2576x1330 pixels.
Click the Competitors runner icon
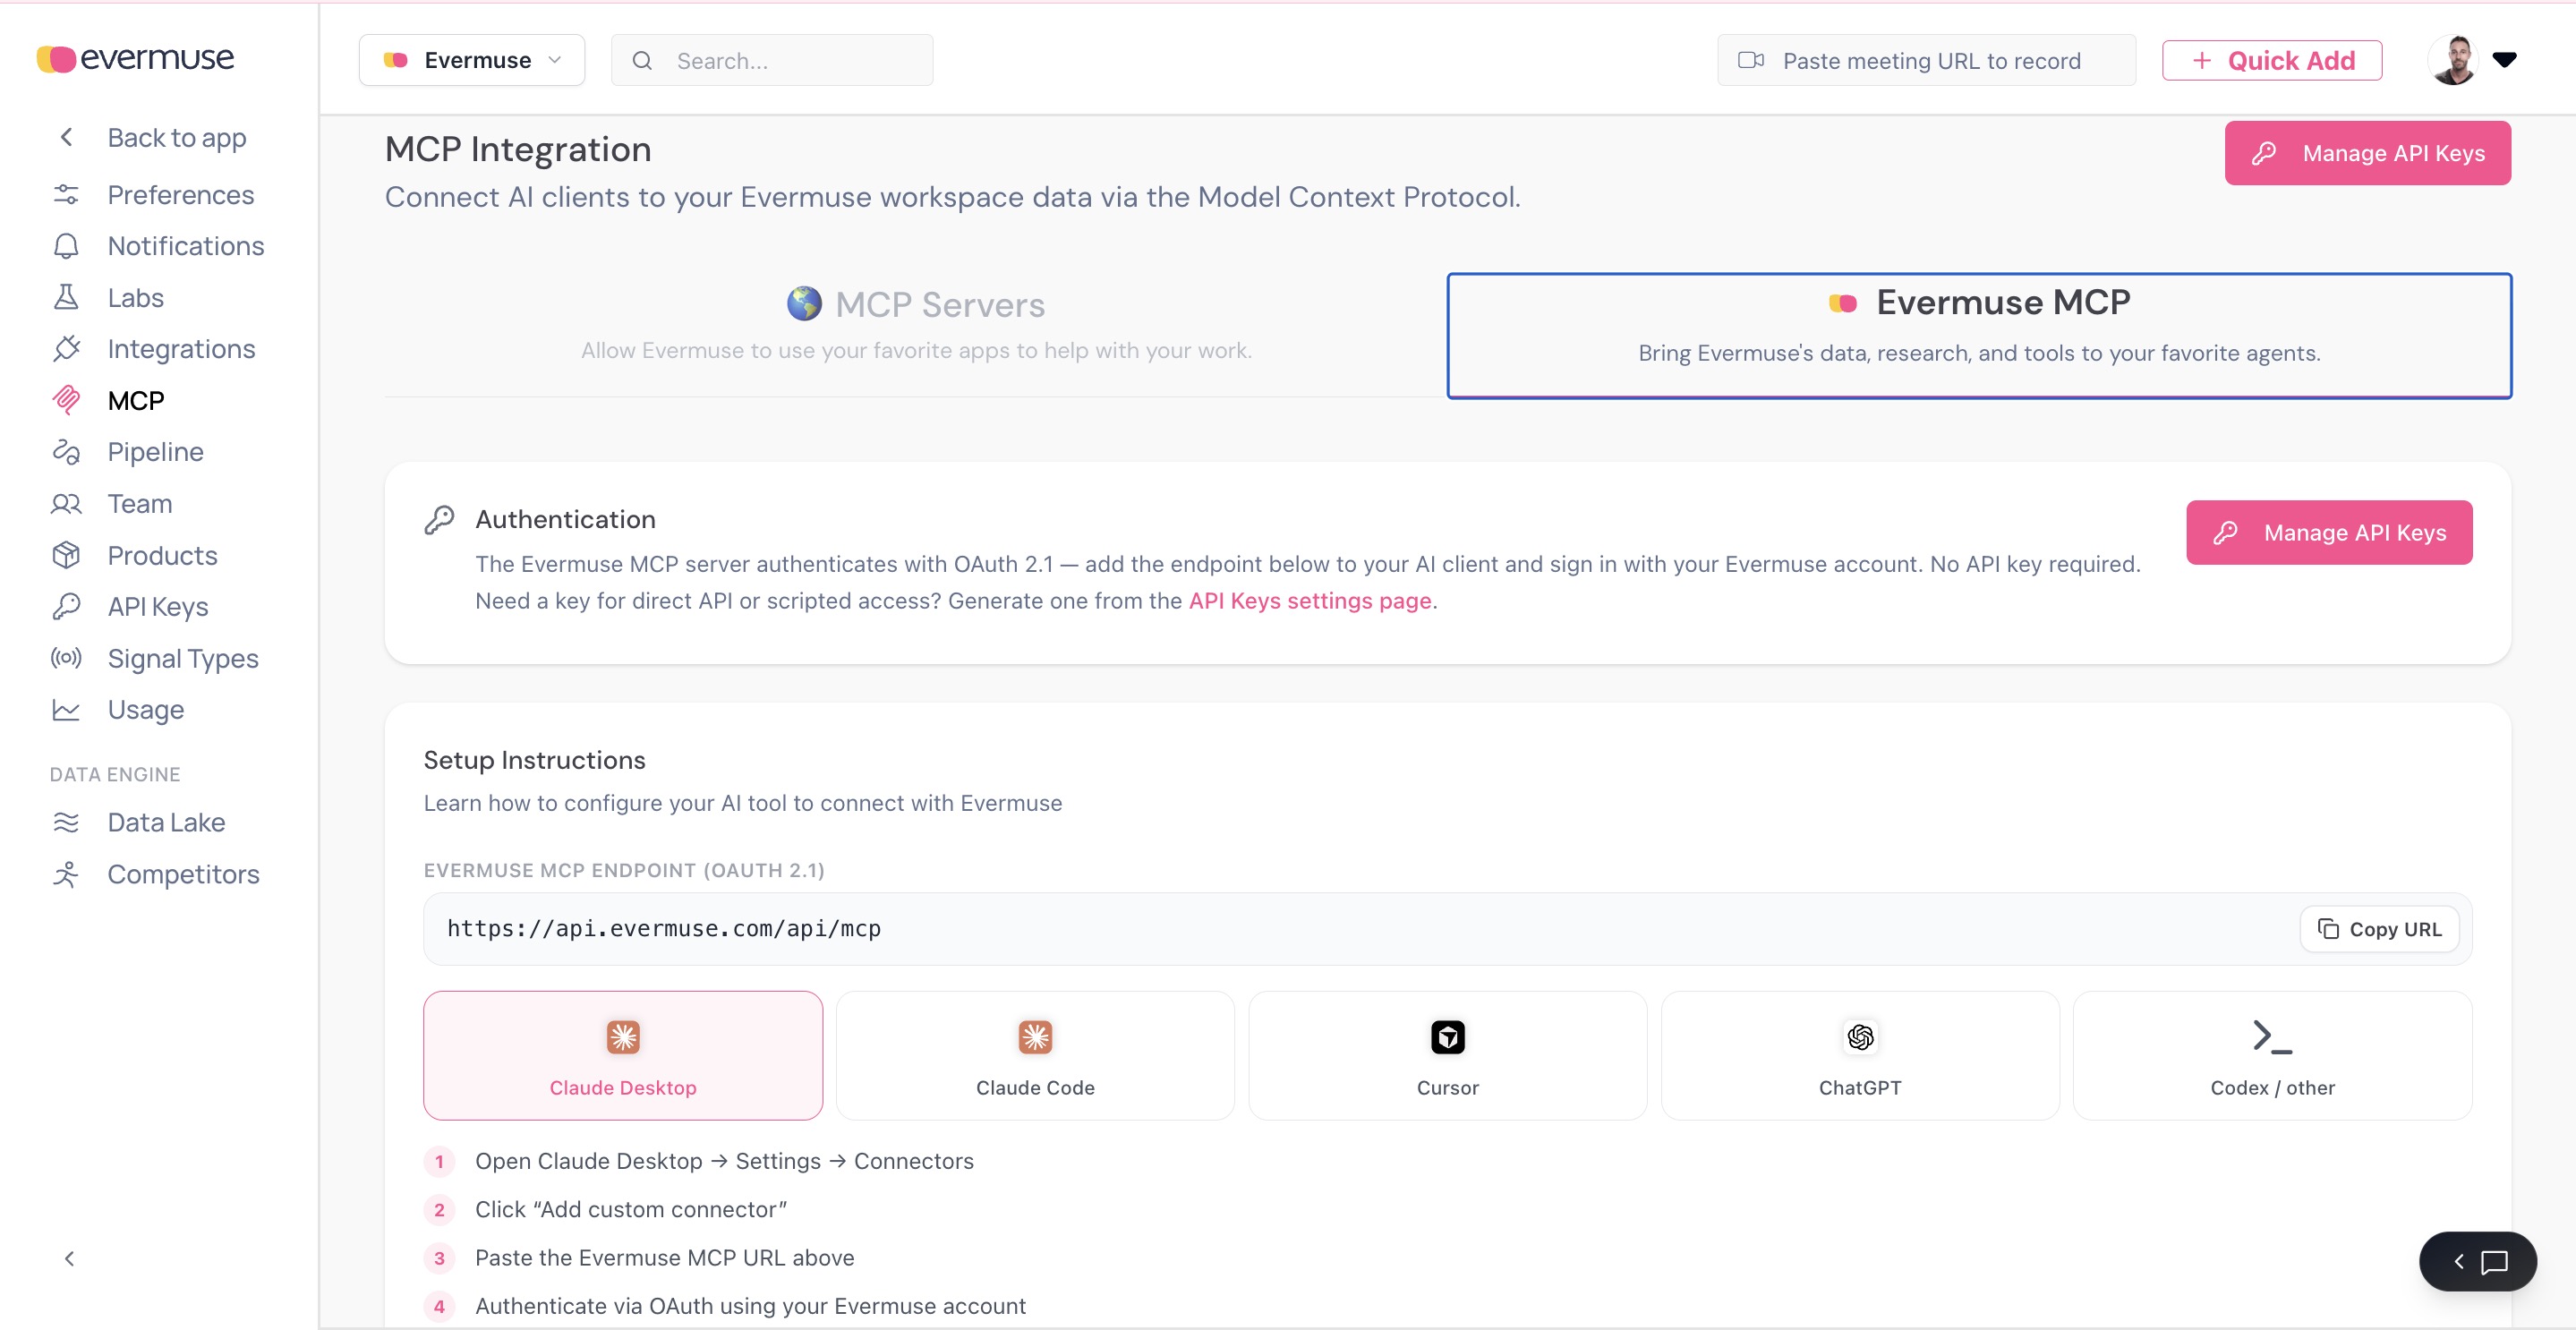click(66, 874)
